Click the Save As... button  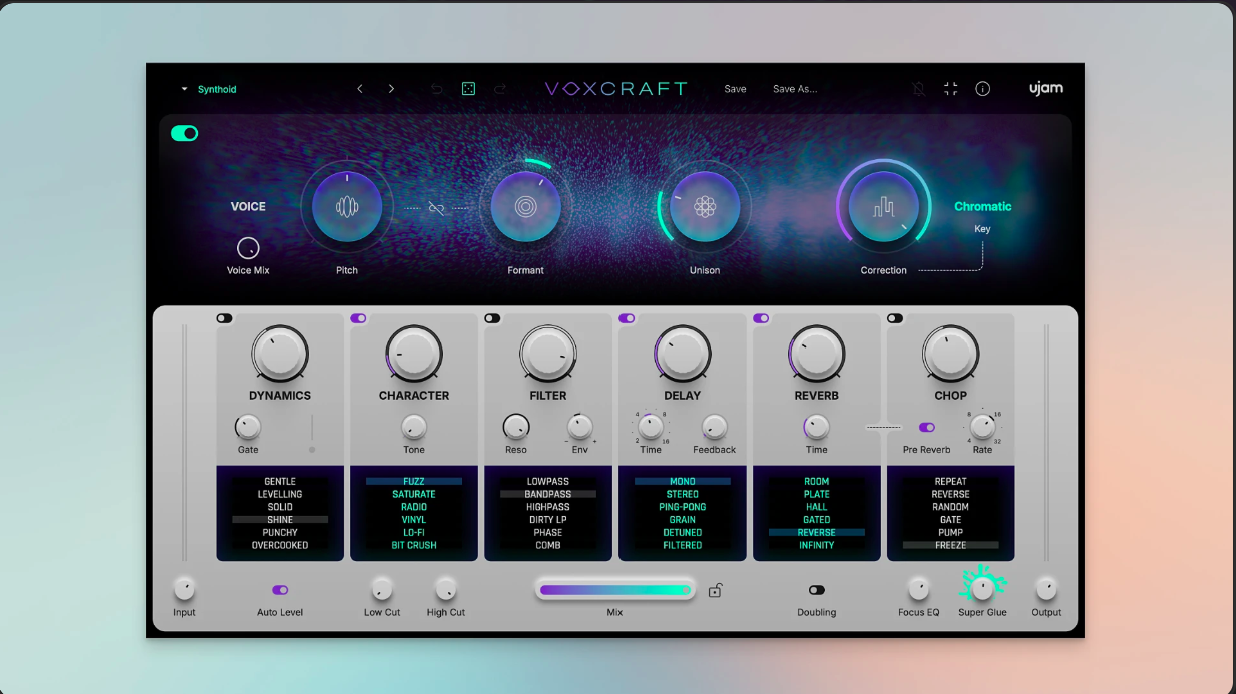tap(795, 89)
